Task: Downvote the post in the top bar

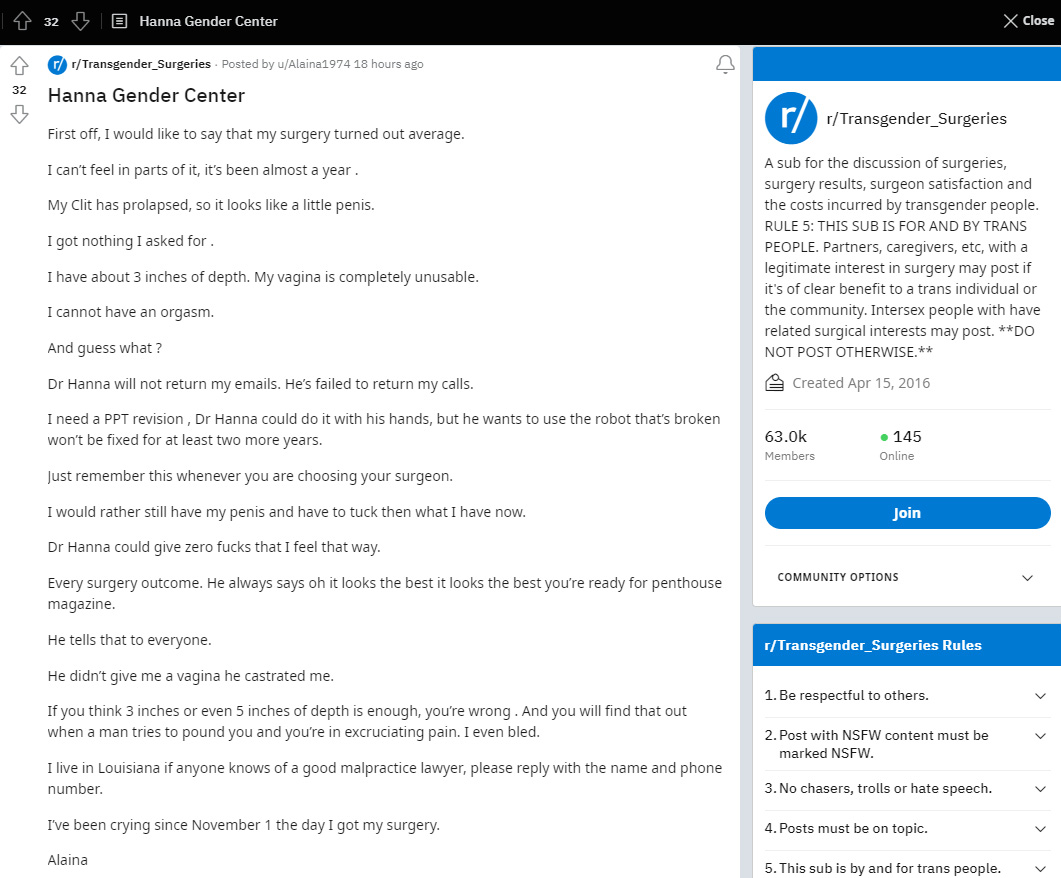Action: (81, 21)
